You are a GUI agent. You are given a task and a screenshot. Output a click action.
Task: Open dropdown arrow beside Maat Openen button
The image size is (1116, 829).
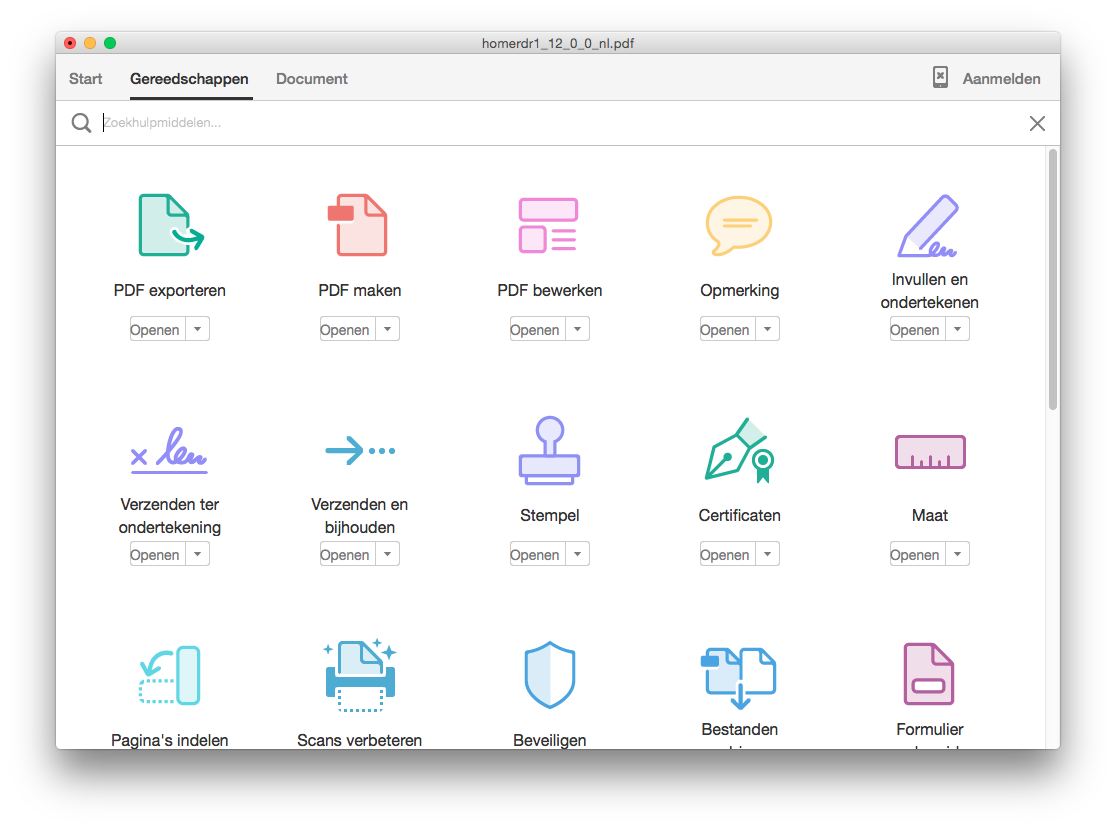pos(958,554)
